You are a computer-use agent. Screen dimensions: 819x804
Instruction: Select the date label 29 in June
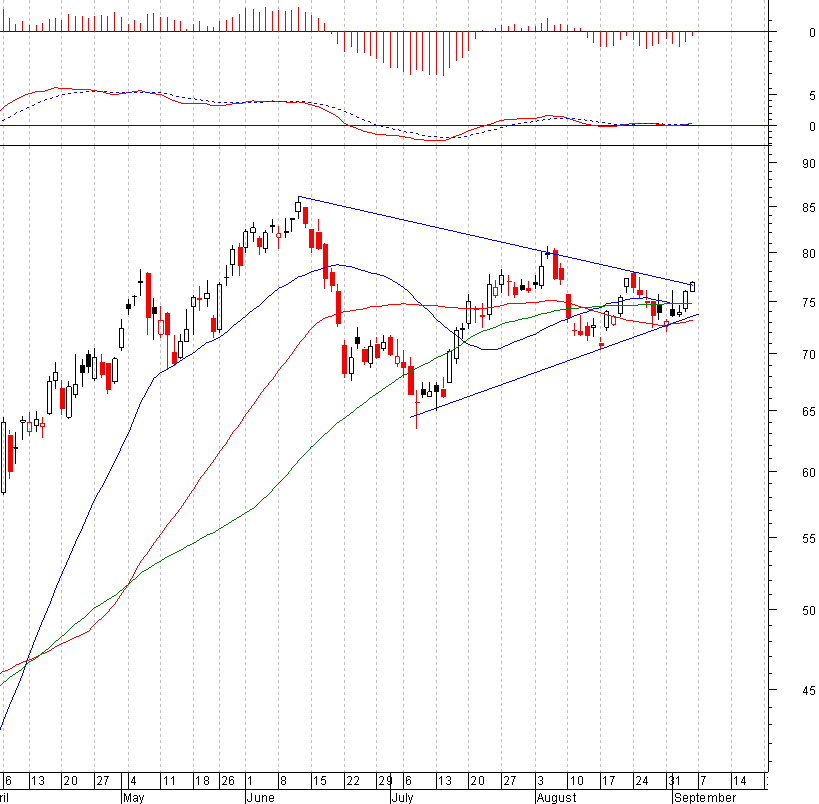[385, 781]
